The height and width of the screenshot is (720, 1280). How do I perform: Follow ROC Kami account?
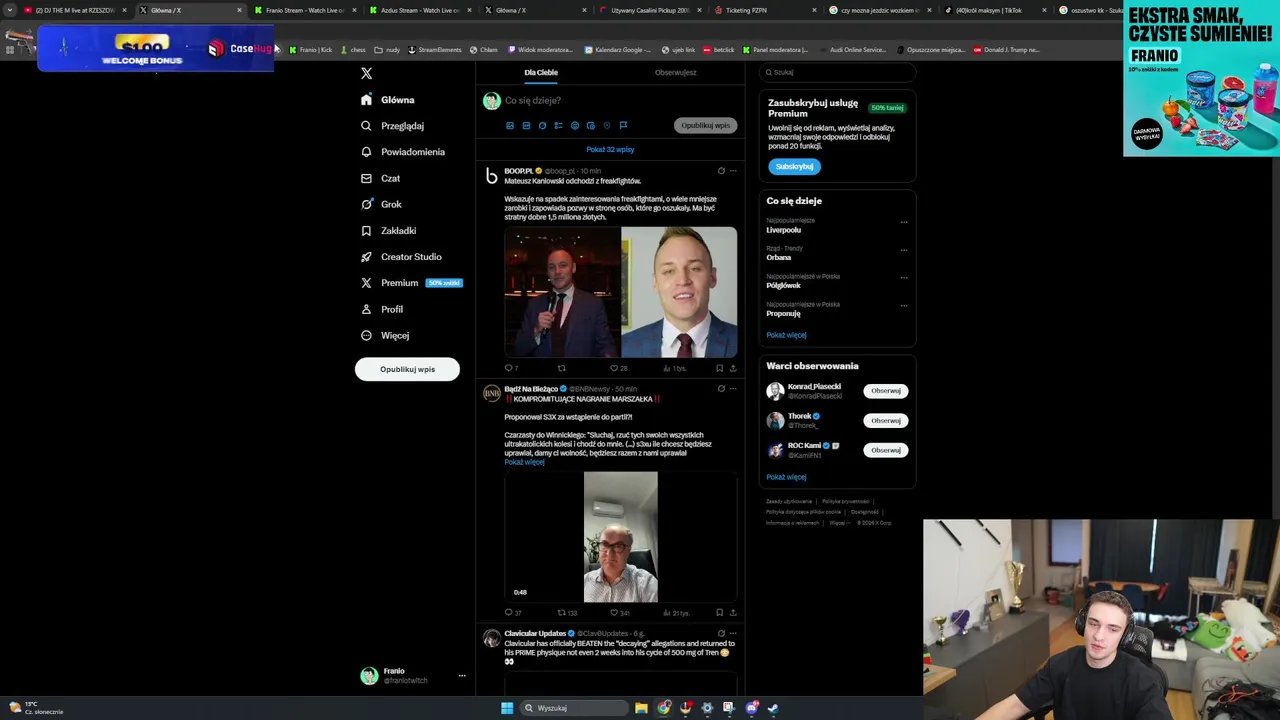click(x=886, y=450)
